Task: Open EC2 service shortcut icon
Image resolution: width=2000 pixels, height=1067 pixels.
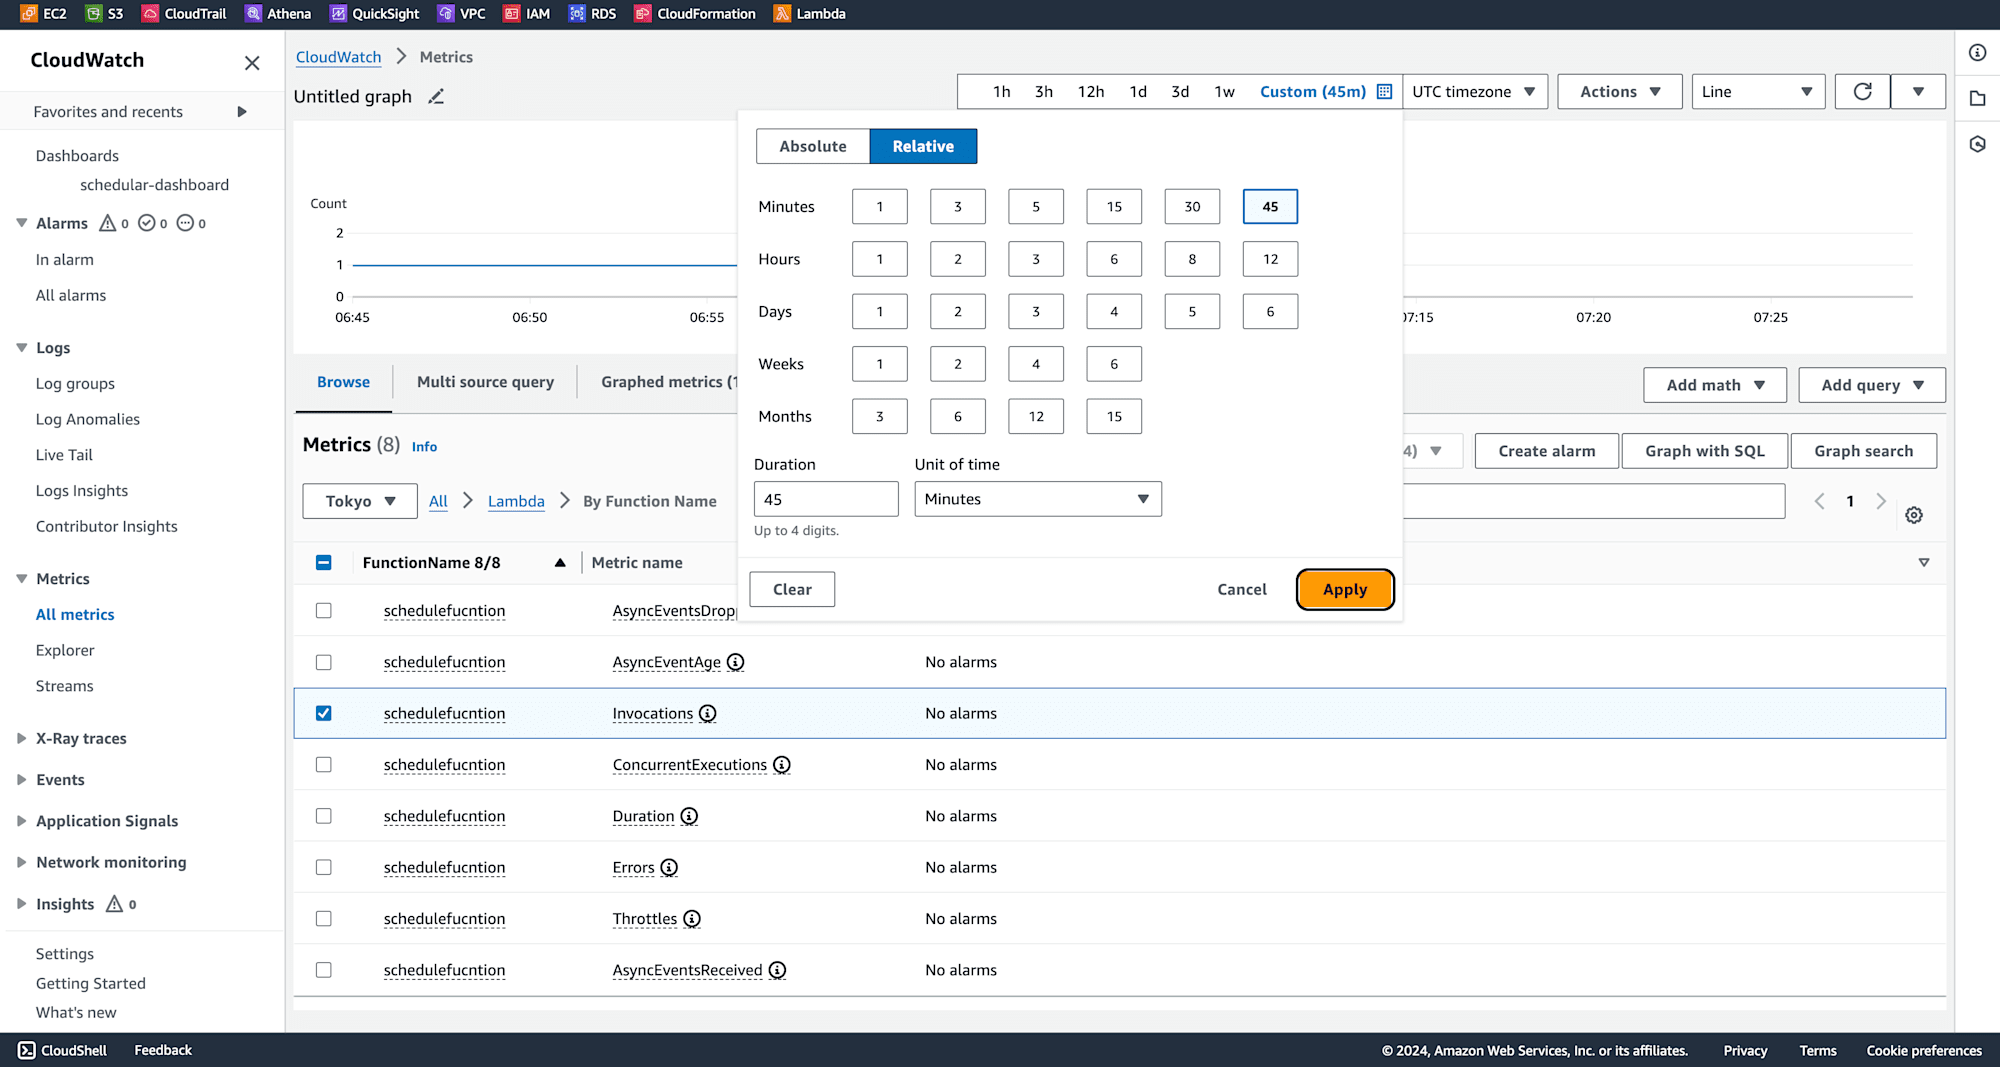Action: [x=28, y=13]
